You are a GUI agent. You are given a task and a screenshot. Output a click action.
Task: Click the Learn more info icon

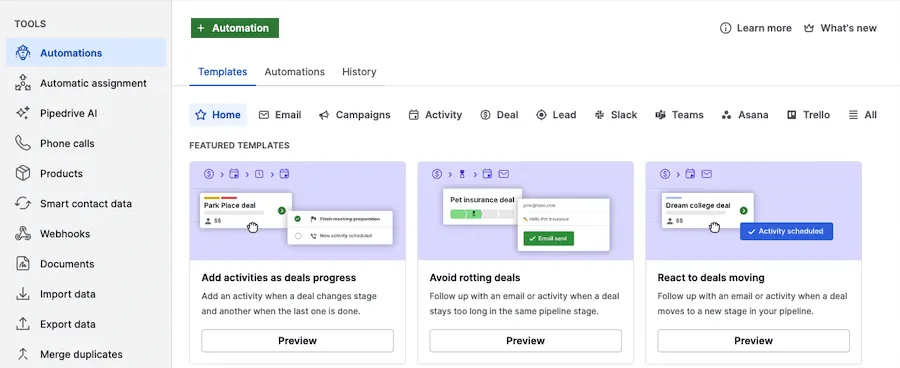tap(726, 28)
